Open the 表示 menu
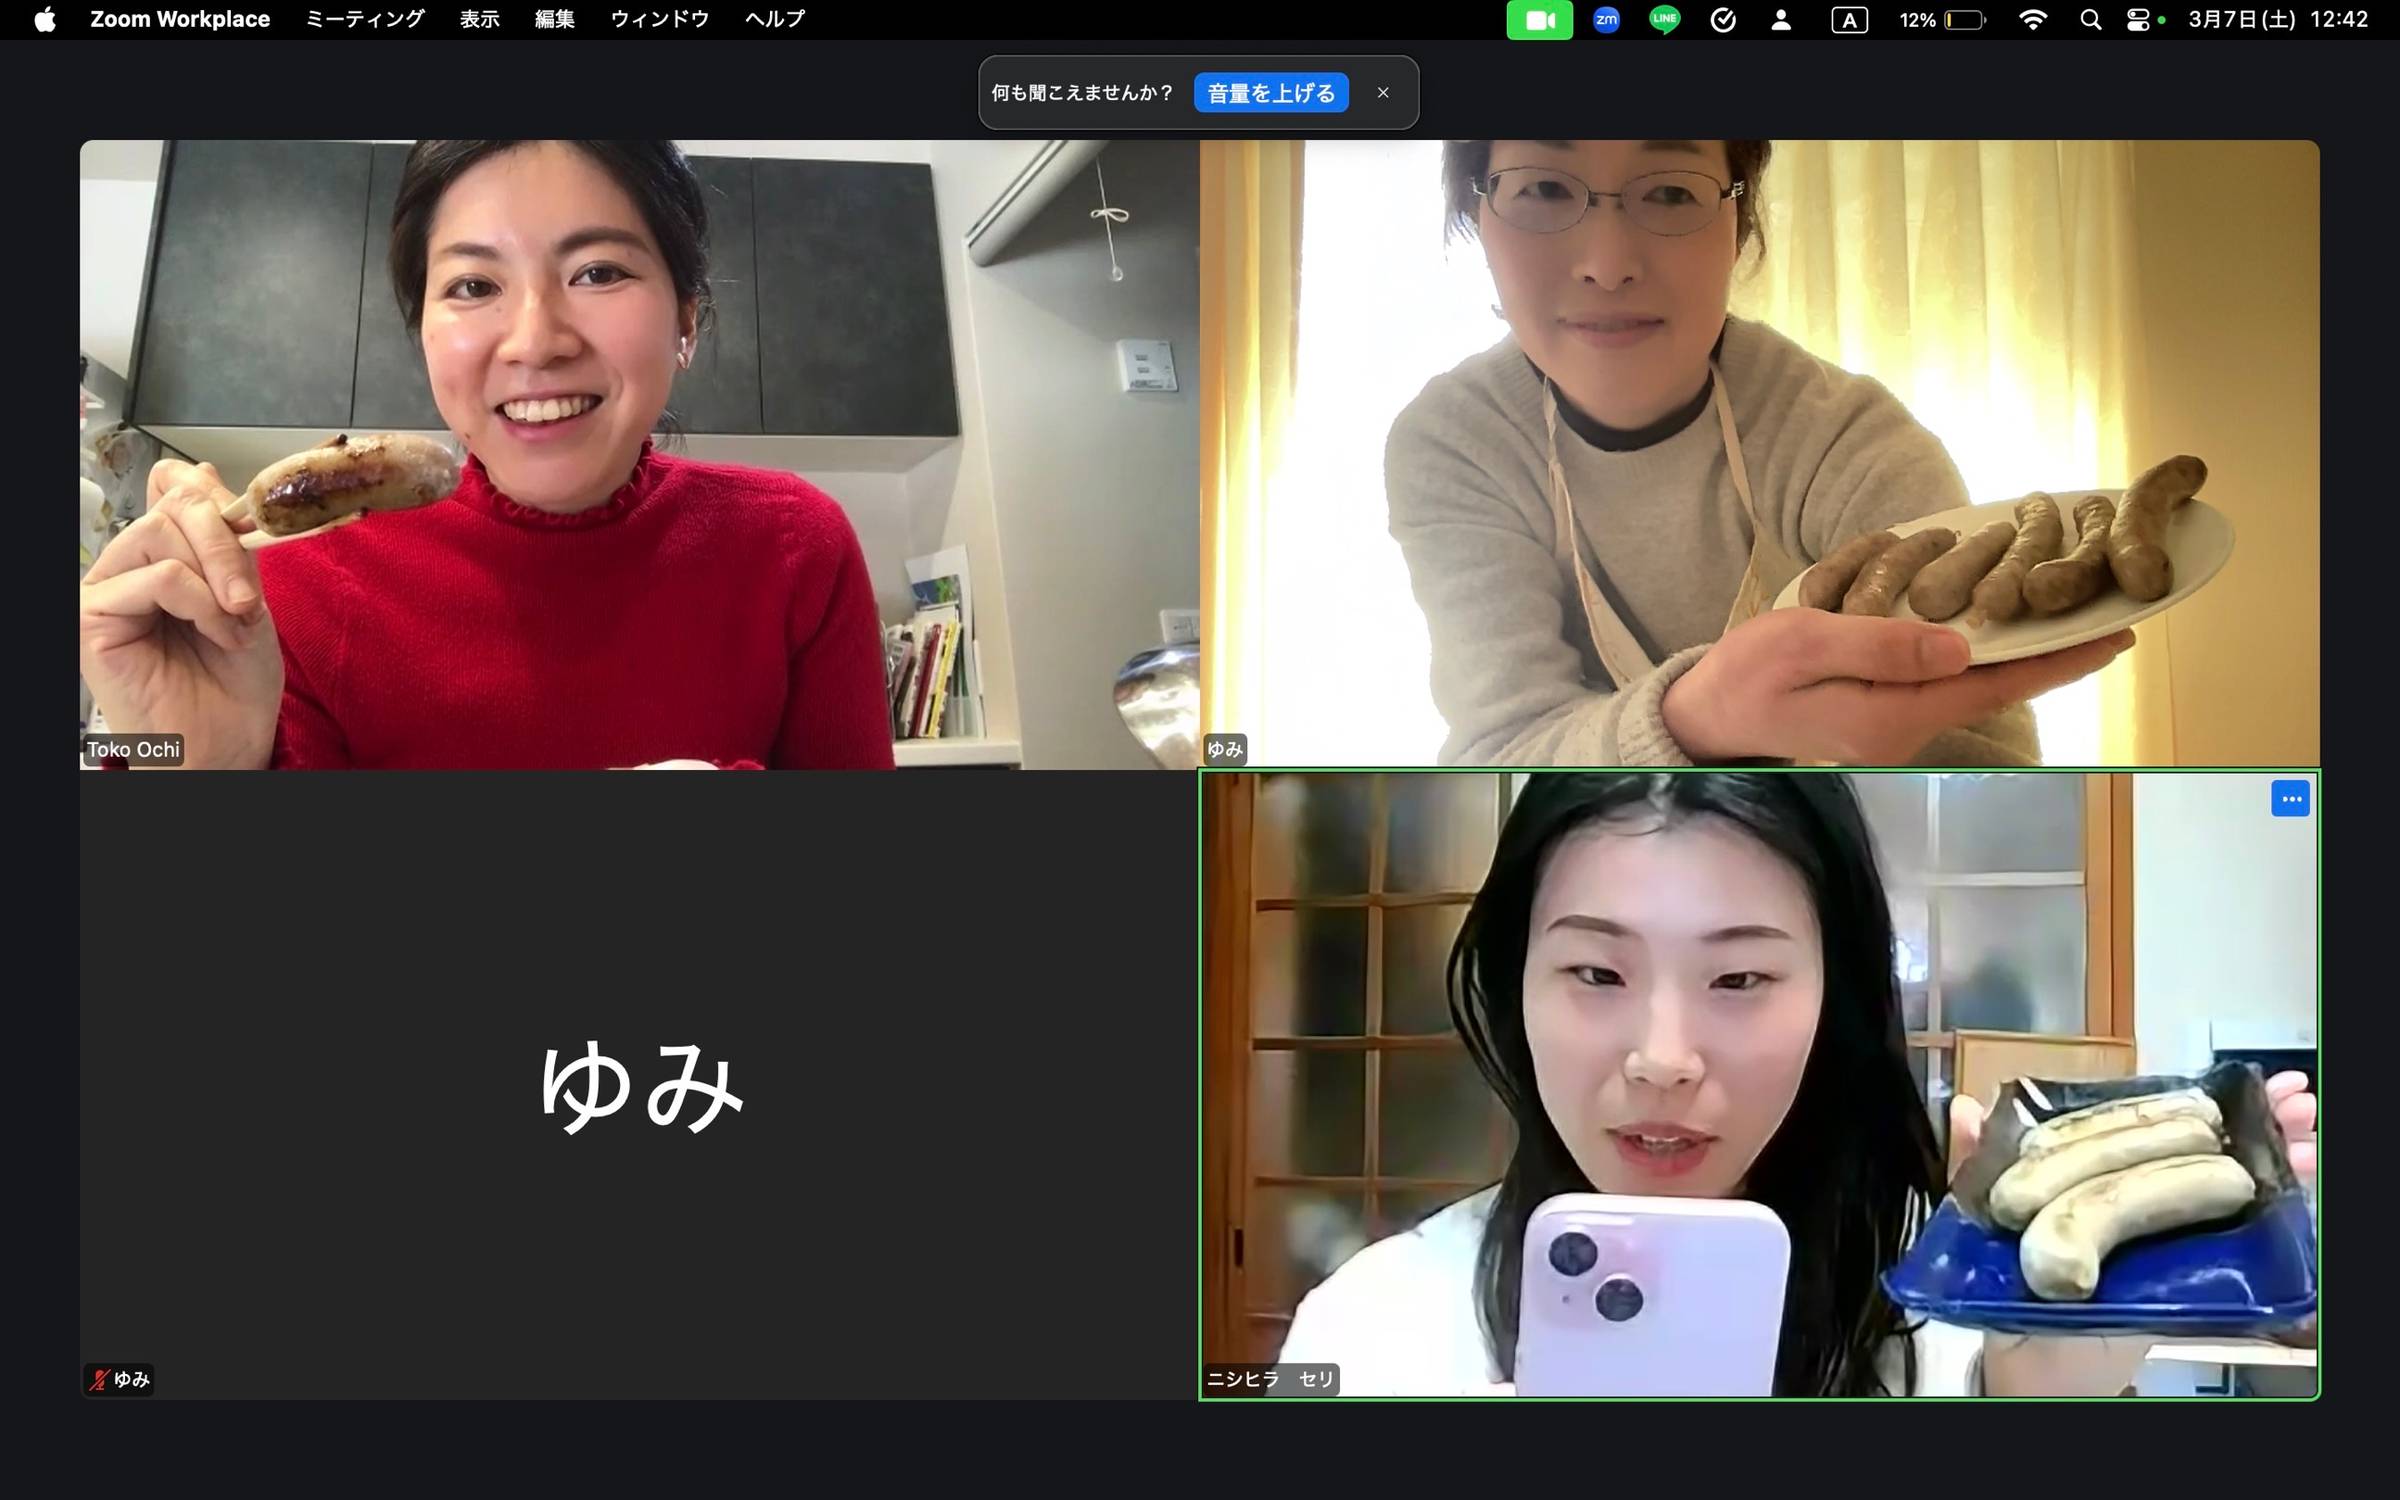The width and height of the screenshot is (2400, 1500). click(x=479, y=20)
